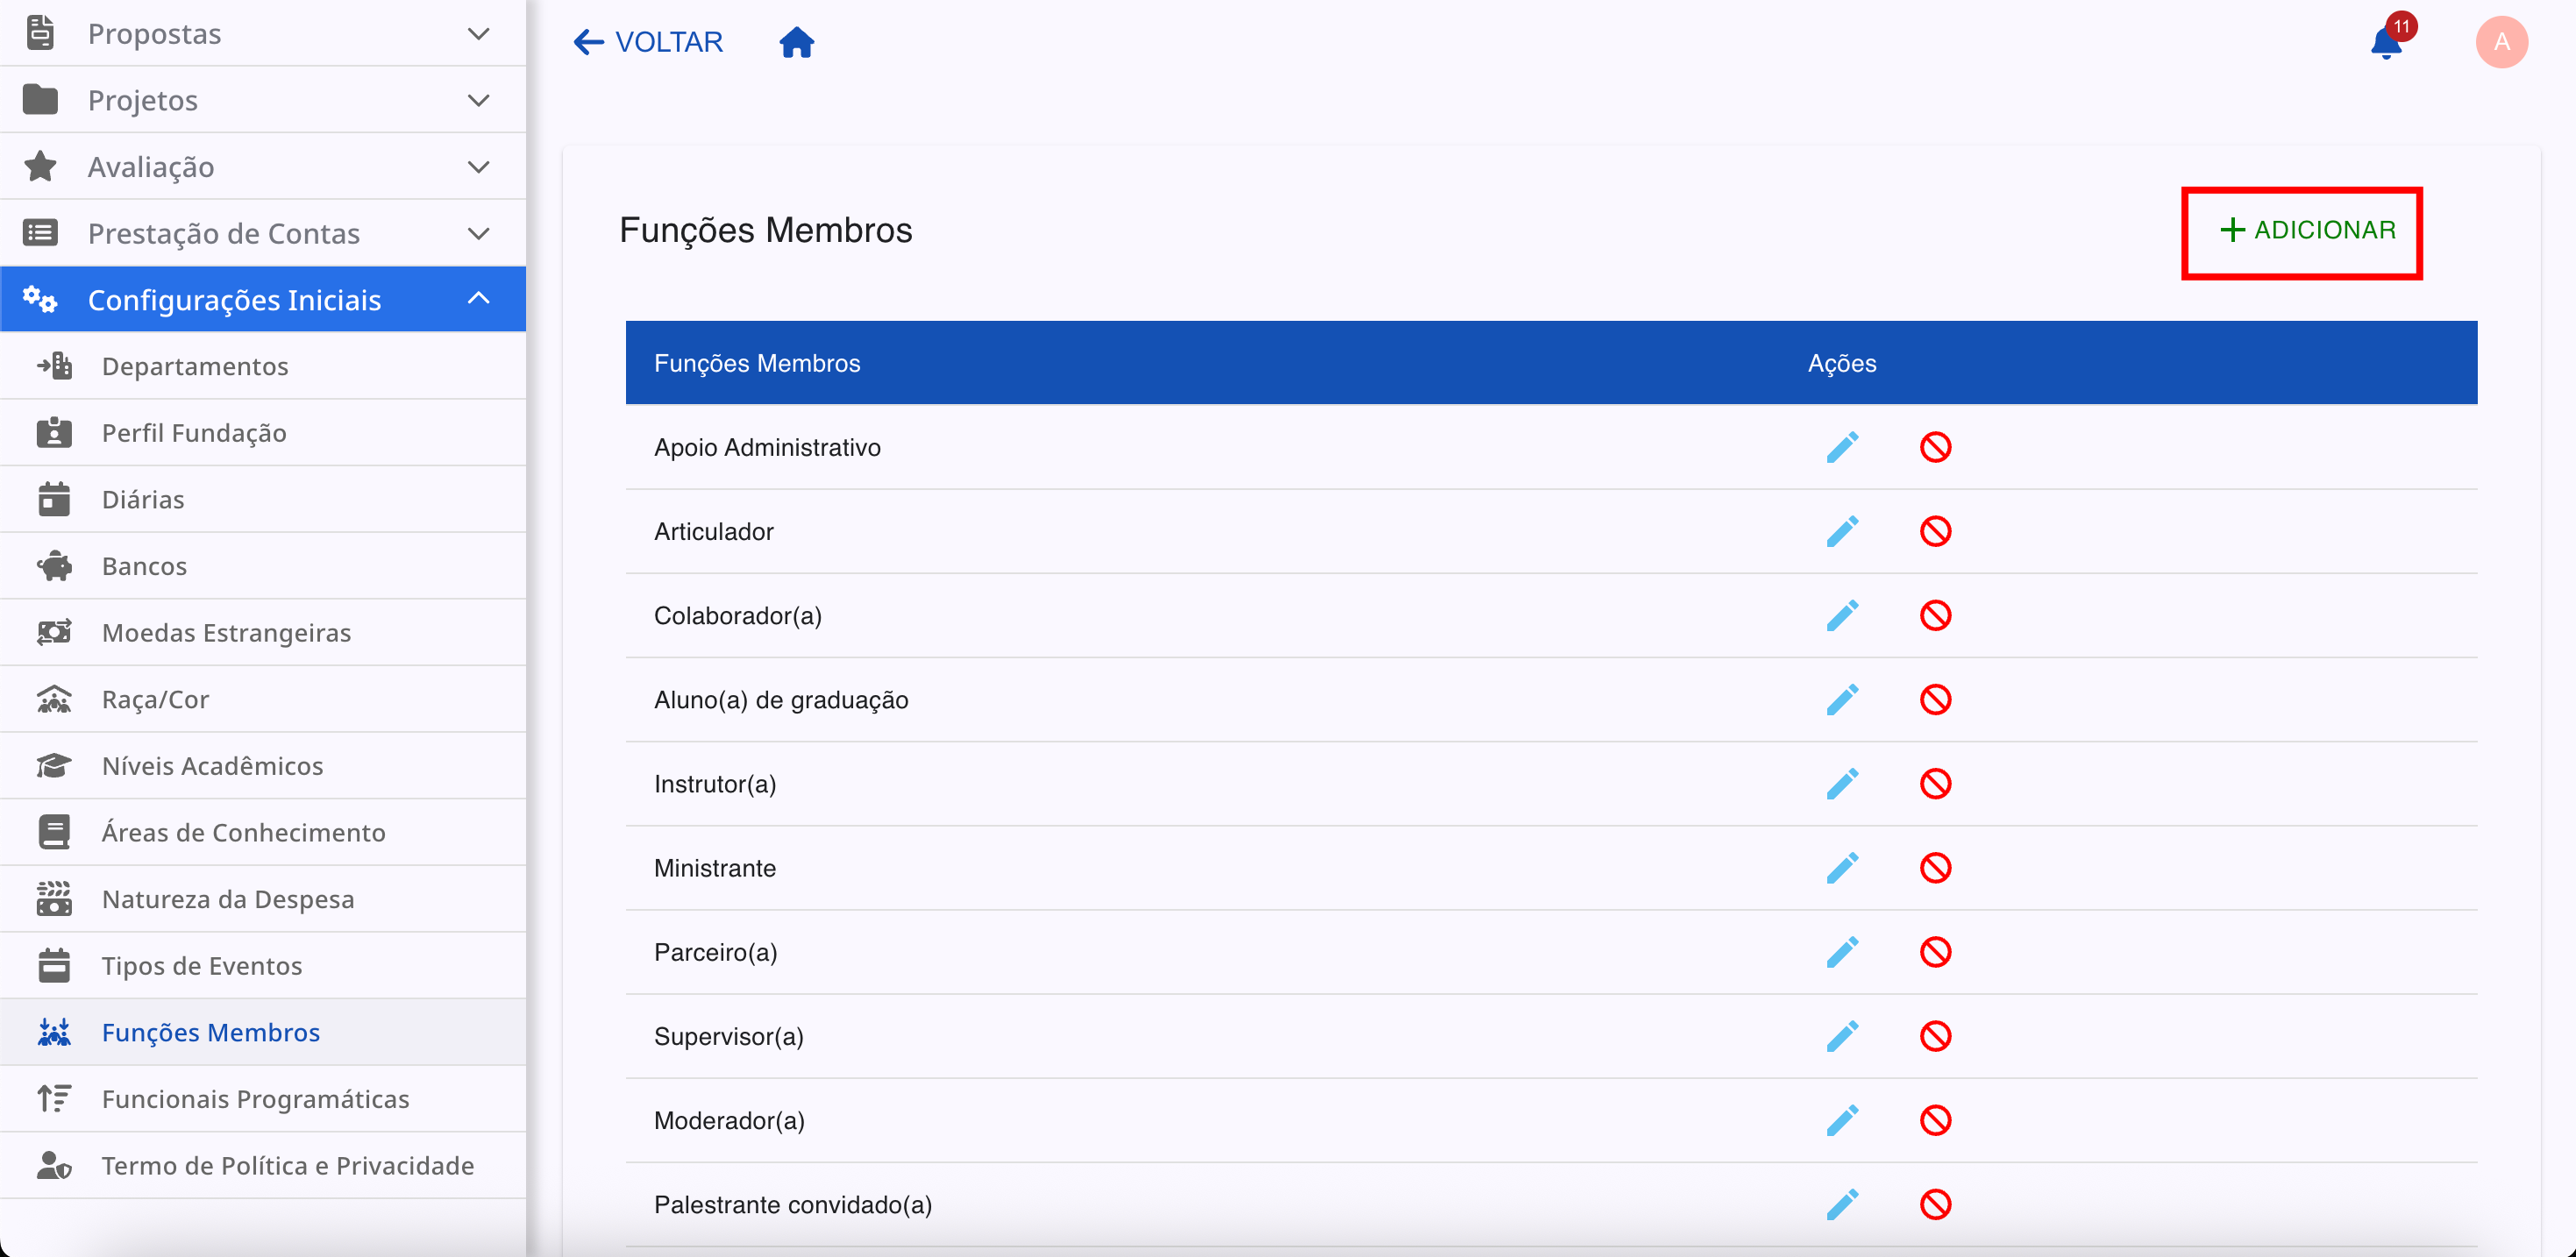Go to Níveis Acadêmicos page

(x=212, y=766)
